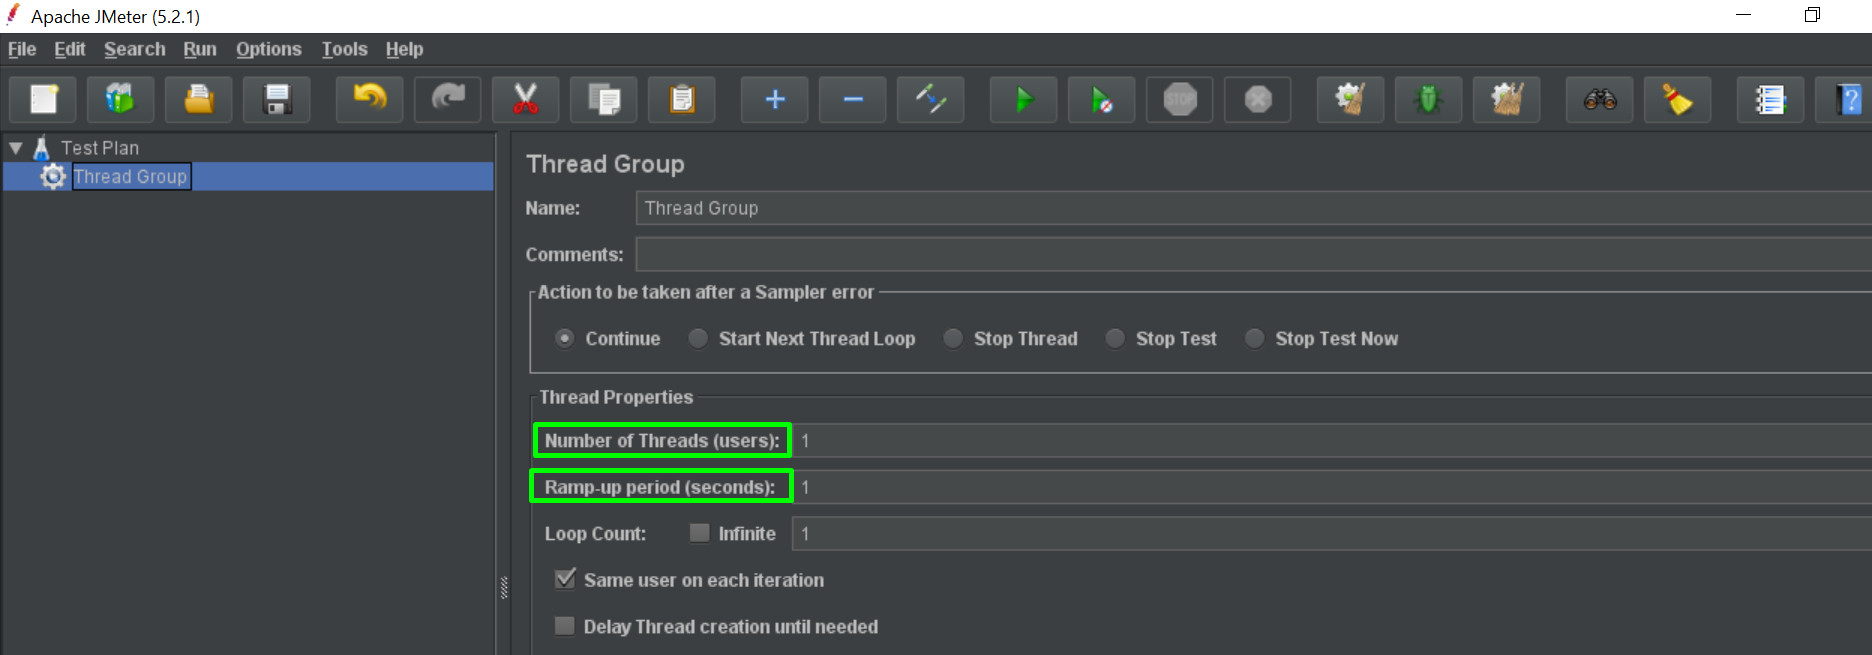
Task: Click the Test Plan flask icon
Action: click(41, 148)
